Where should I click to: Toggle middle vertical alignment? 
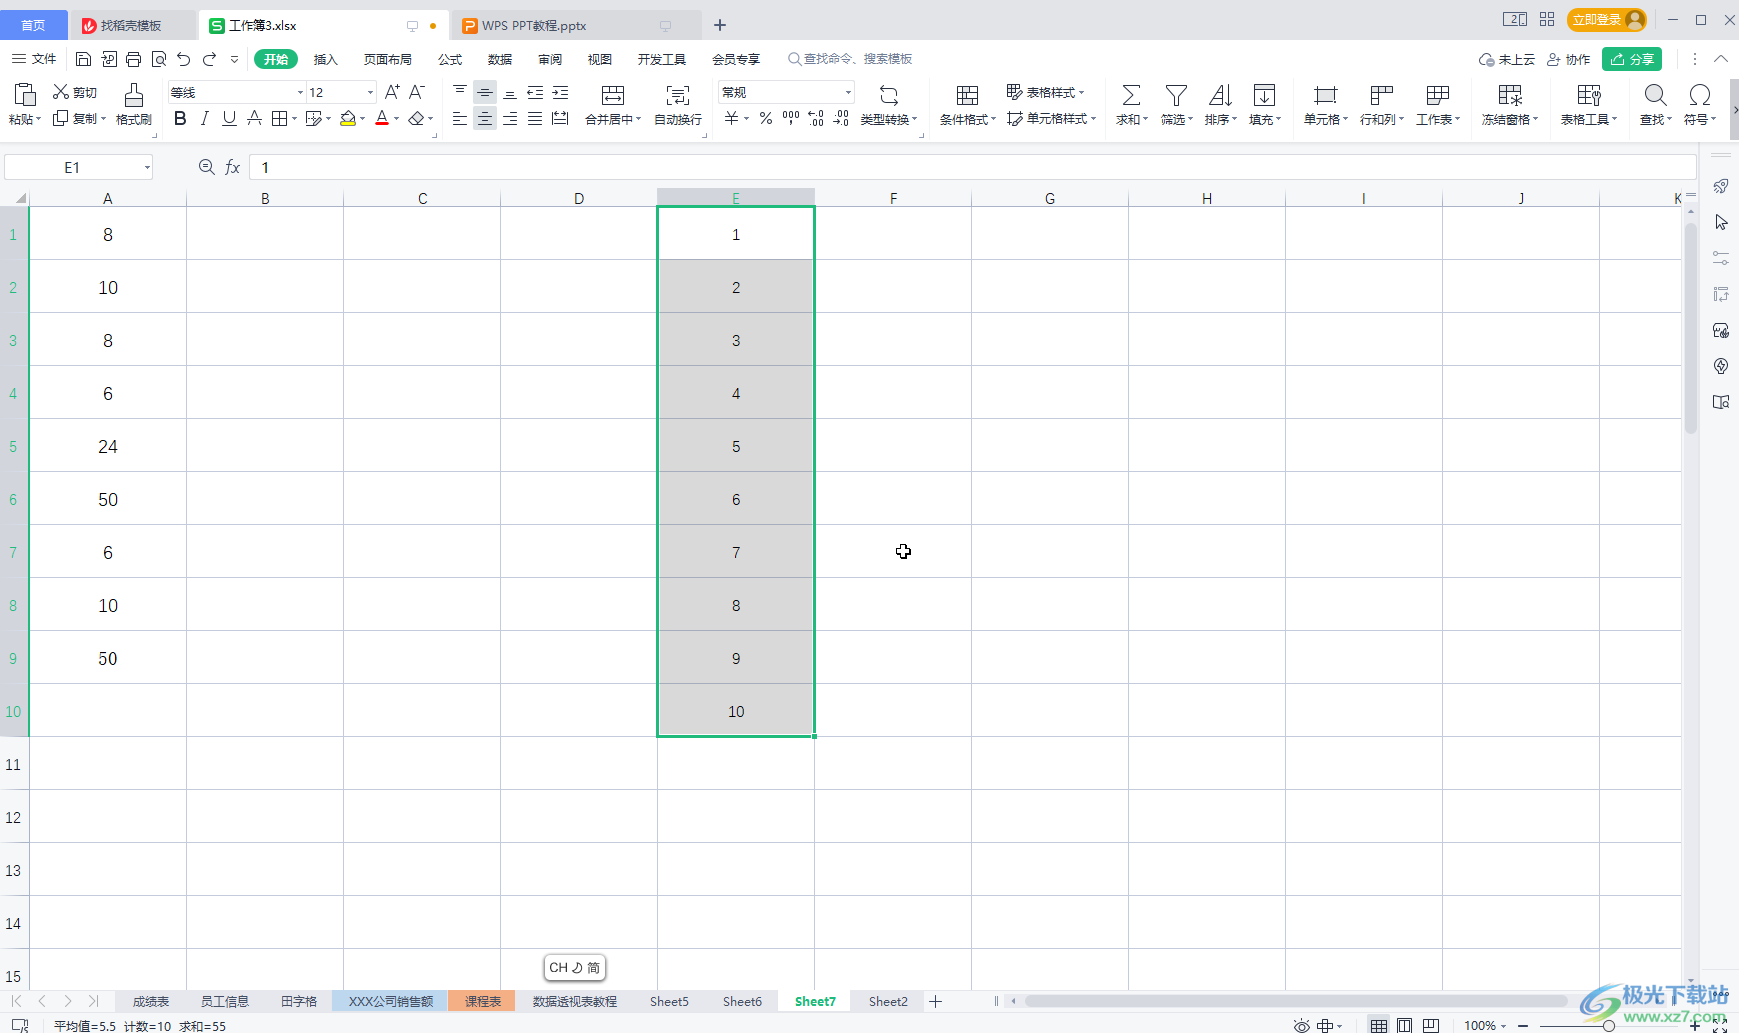485,92
